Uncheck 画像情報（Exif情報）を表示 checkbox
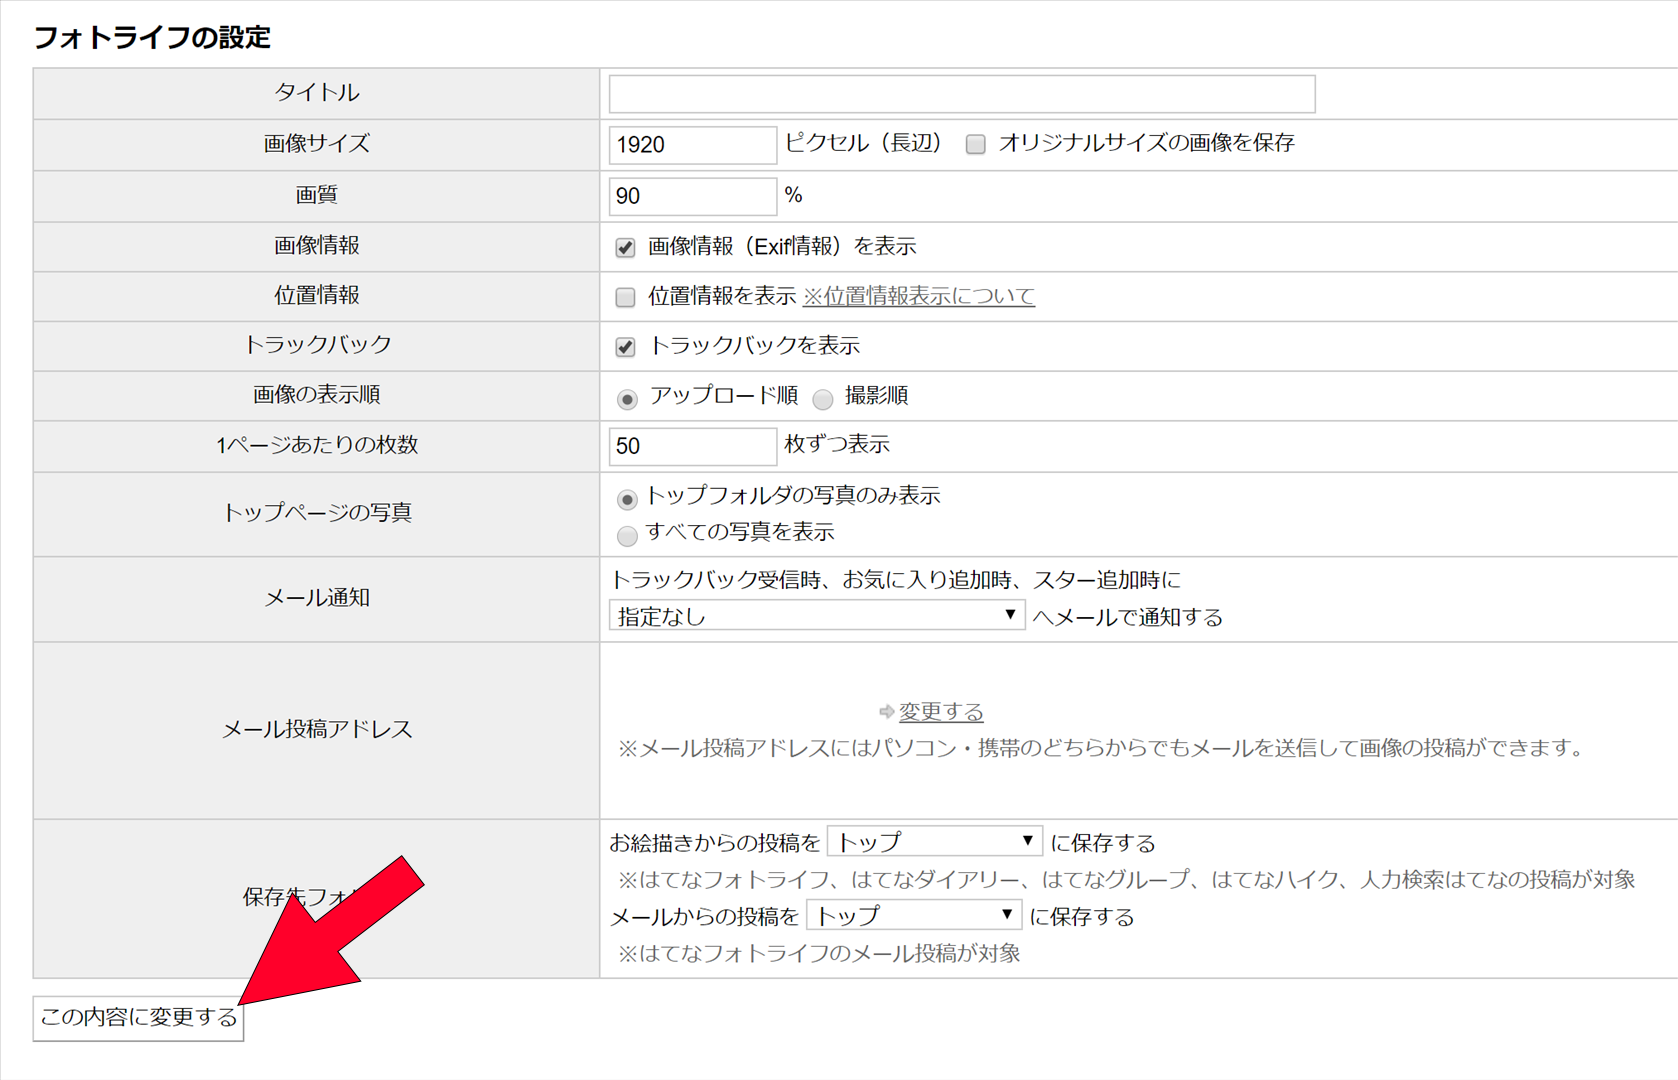Viewport: 1678px width, 1080px height. (x=625, y=247)
